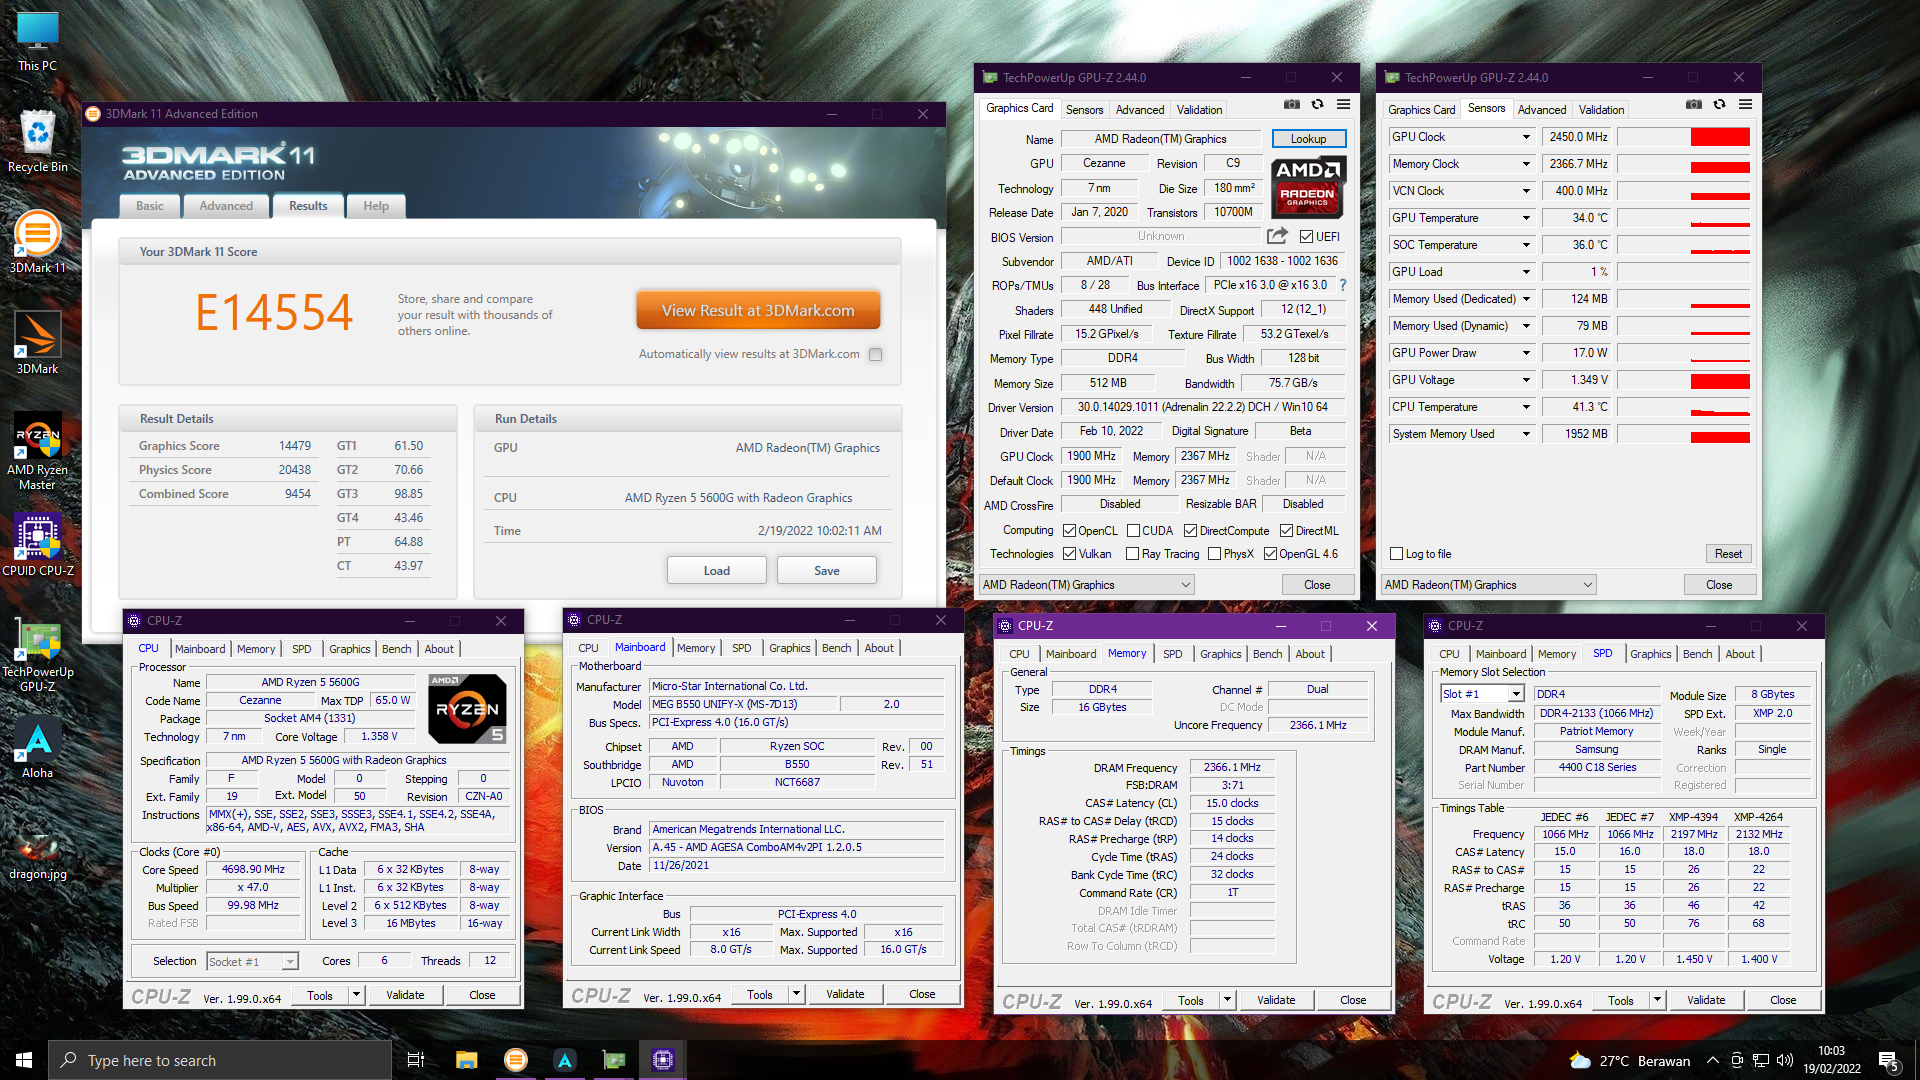Image resolution: width=1920 pixels, height=1080 pixels.
Task: Toggle OpenCL checkbox in GPU-Z
Action: point(1069,531)
